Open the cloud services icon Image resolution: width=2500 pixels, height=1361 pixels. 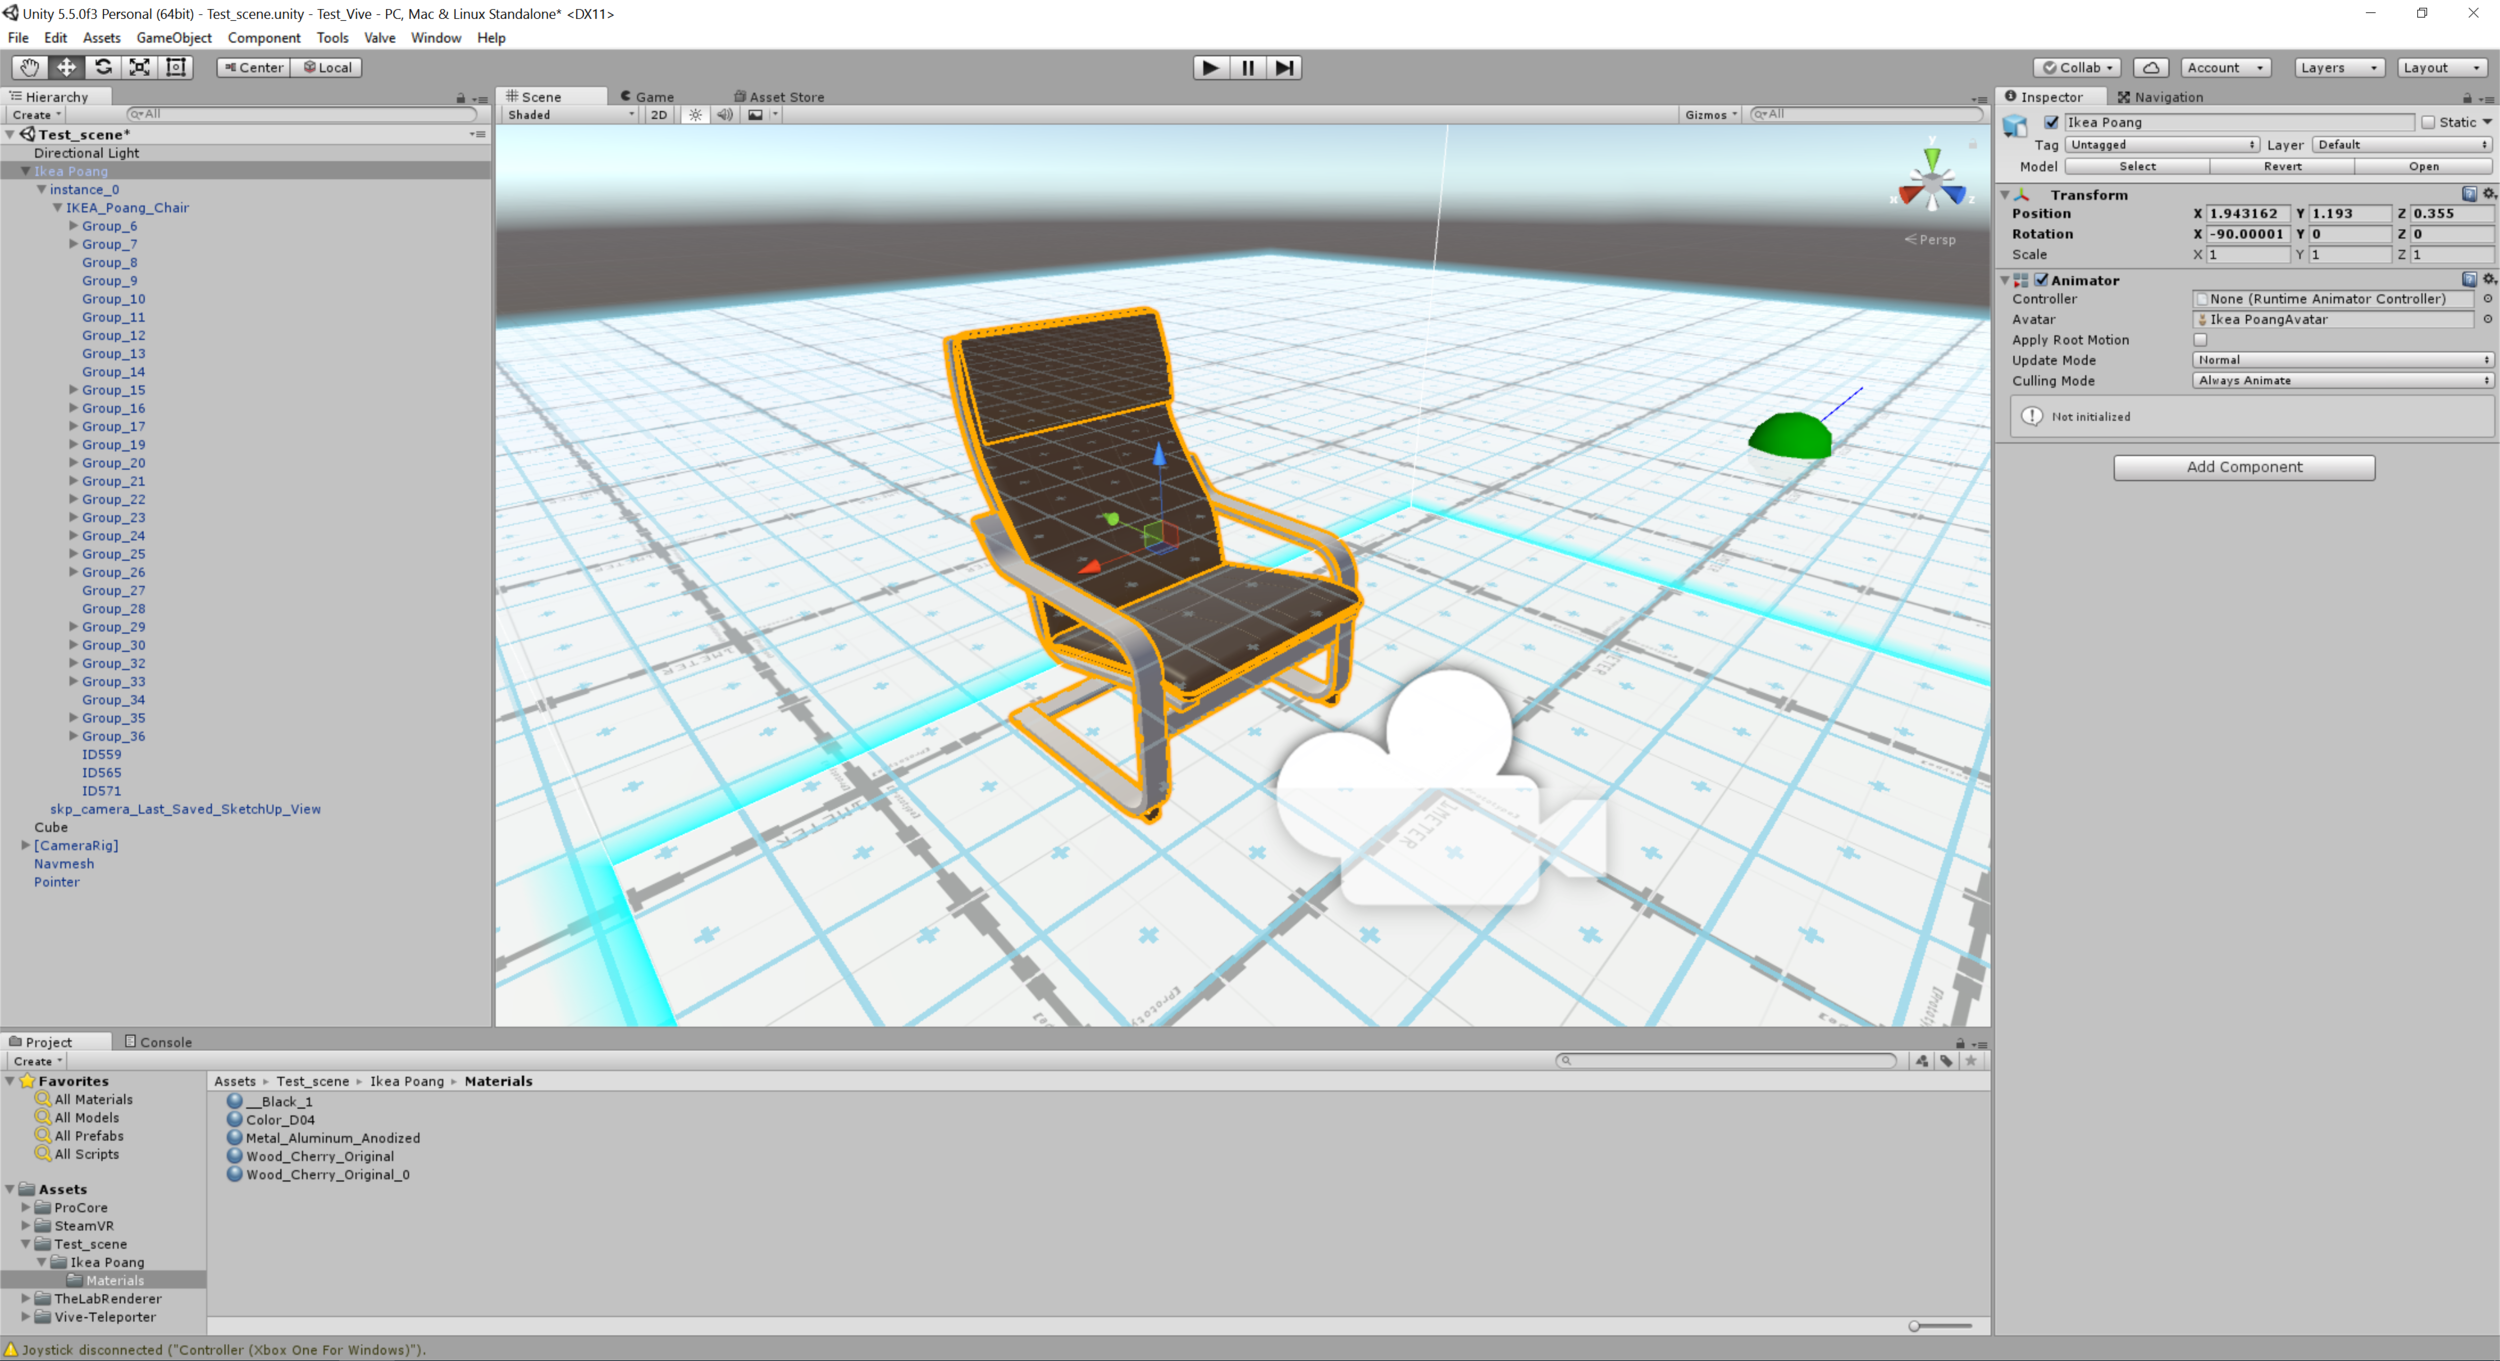(2151, 67)
